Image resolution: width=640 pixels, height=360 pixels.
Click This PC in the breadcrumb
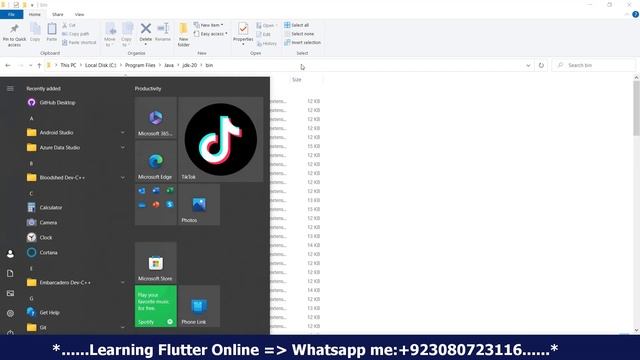(x=68, y=65)
